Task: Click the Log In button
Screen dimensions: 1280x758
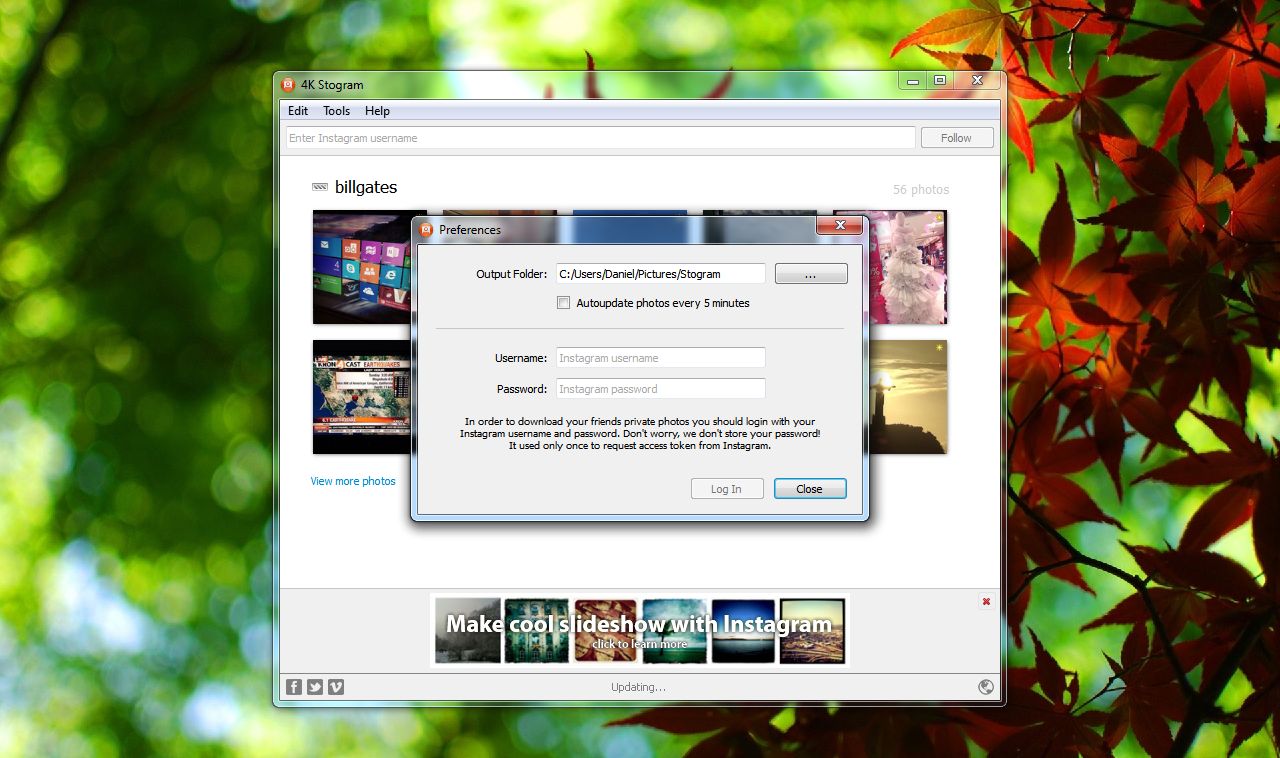Action: 727,489
